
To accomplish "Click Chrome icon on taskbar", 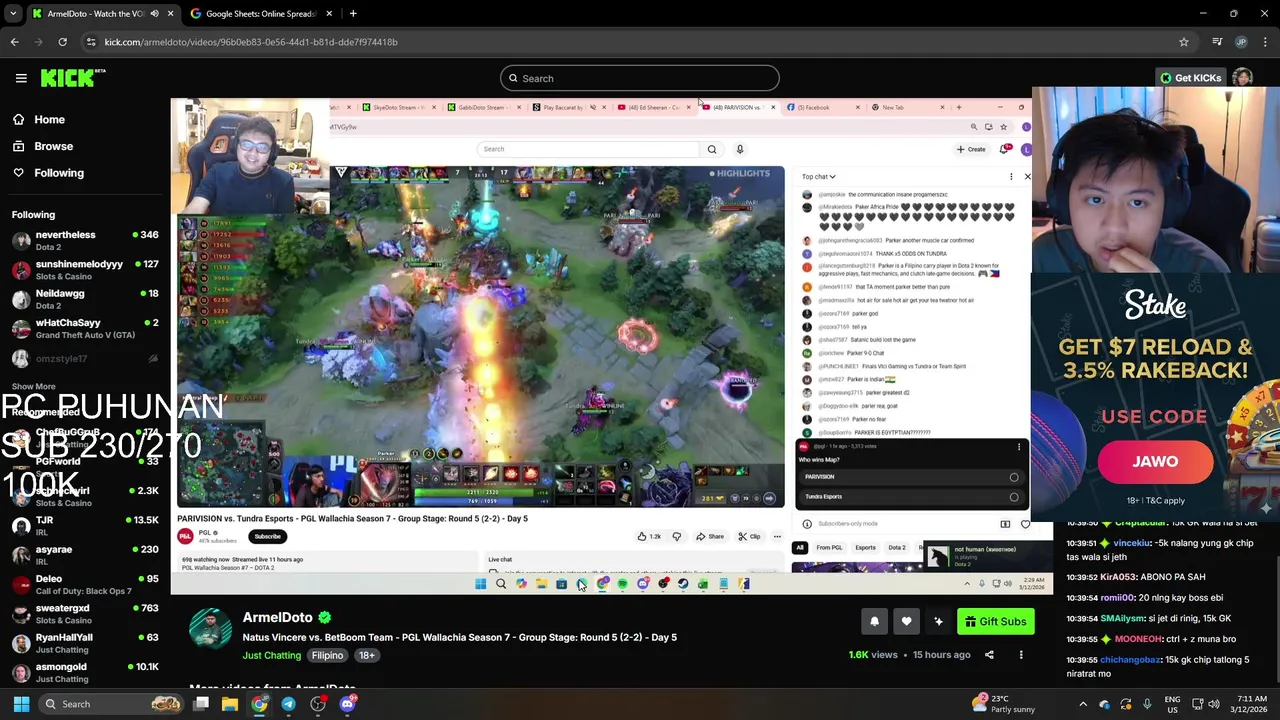I will (259, 704).
